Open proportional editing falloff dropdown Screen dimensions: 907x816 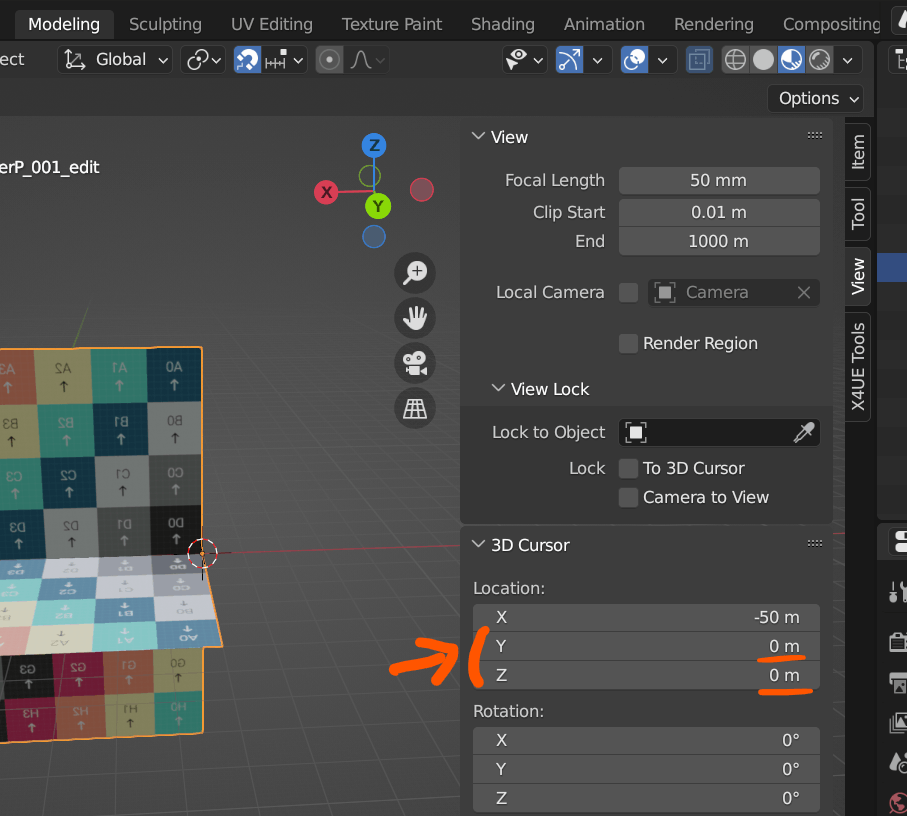(x=367, y=60)
